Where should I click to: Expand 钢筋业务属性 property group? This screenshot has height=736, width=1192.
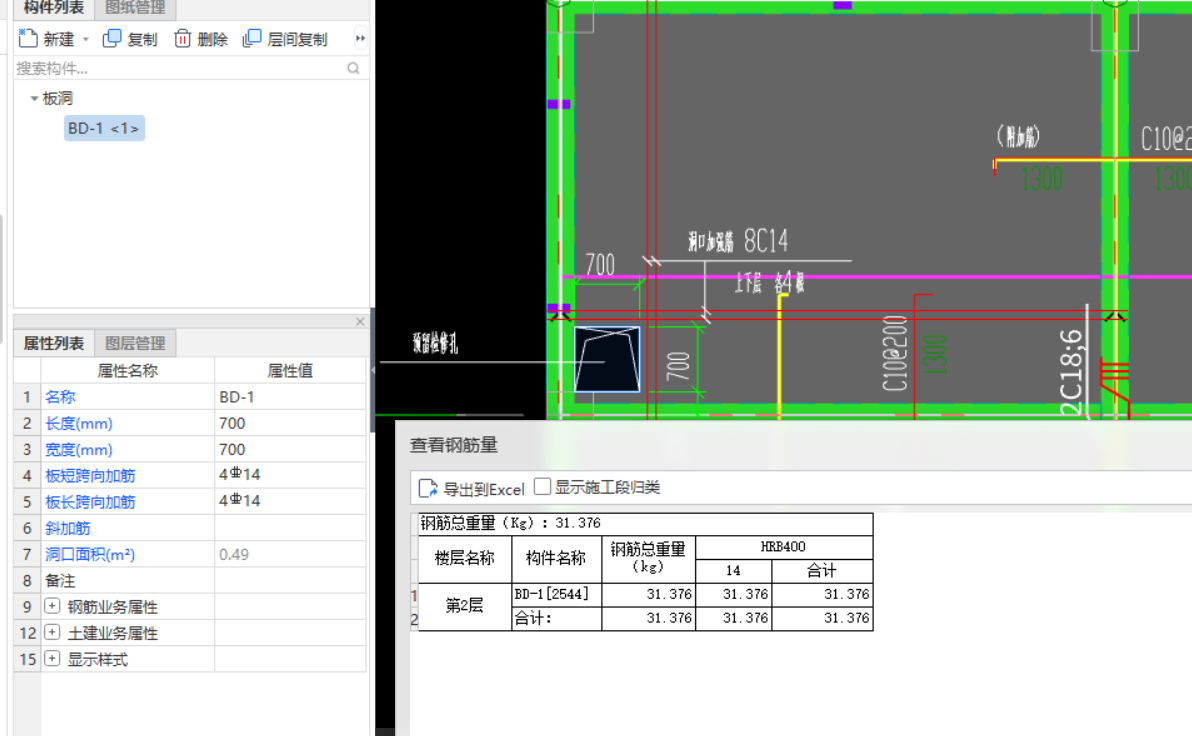tap(52, 606)
